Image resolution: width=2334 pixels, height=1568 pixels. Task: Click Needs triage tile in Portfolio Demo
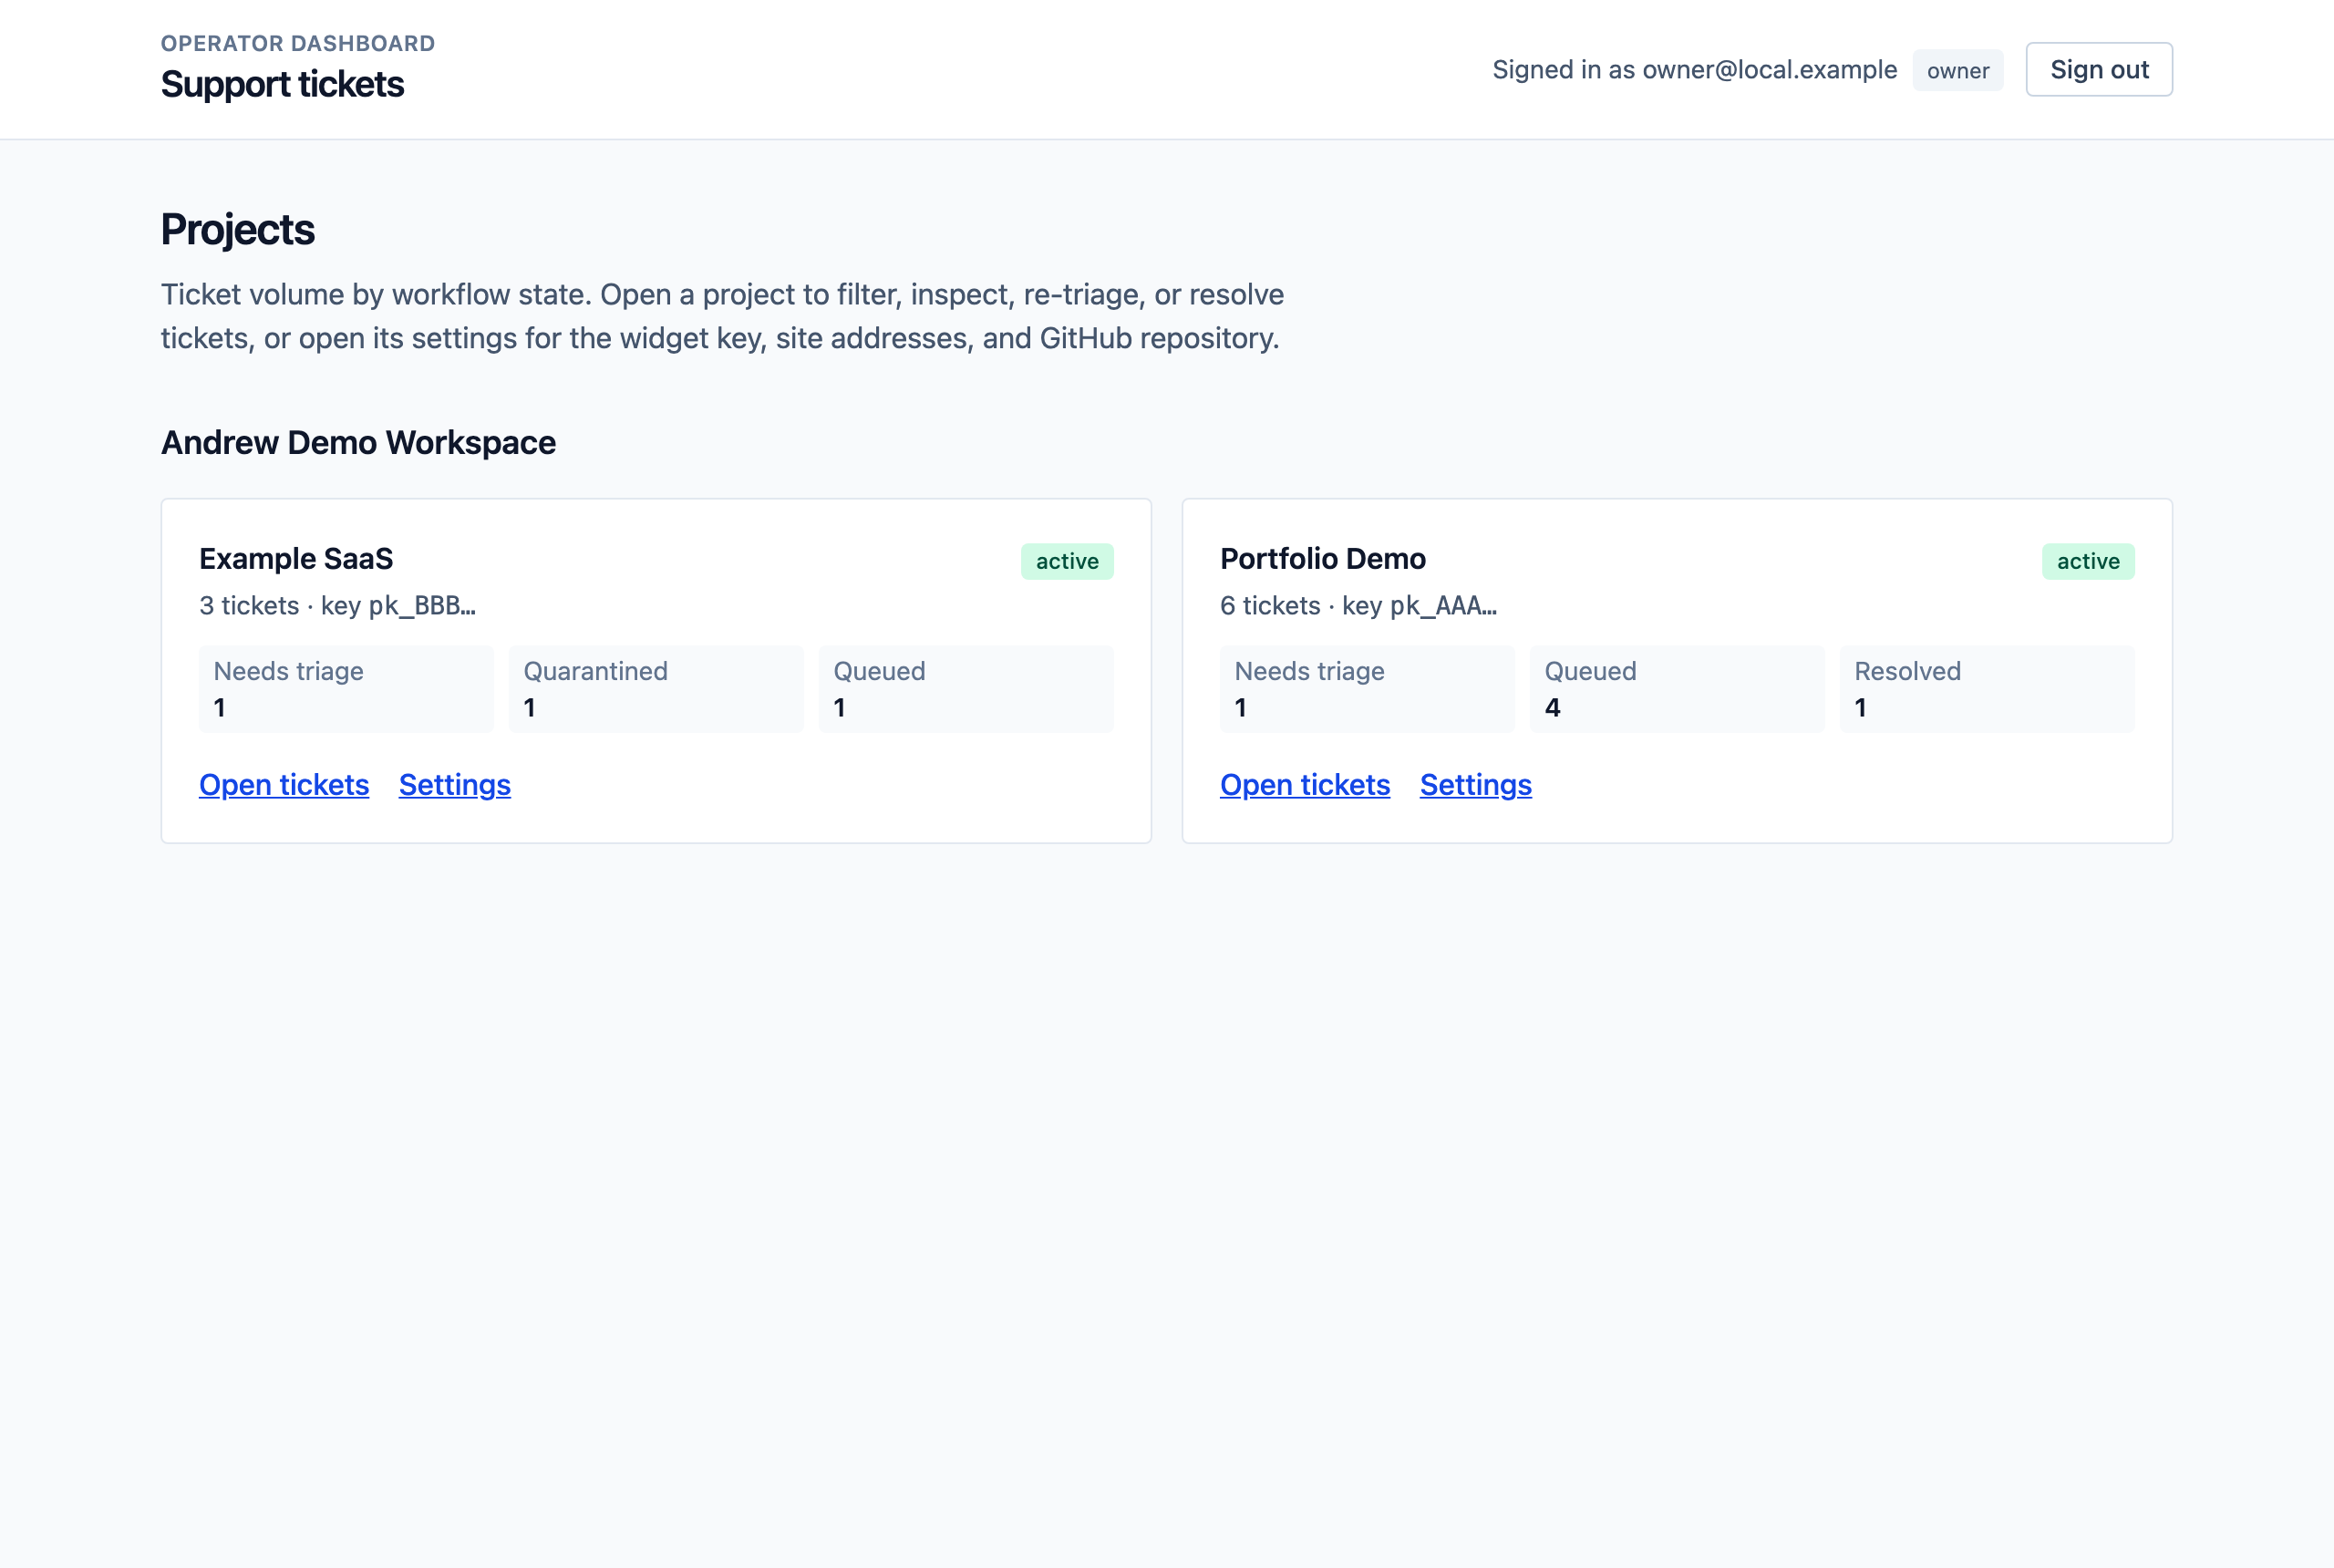[1367, 689]
